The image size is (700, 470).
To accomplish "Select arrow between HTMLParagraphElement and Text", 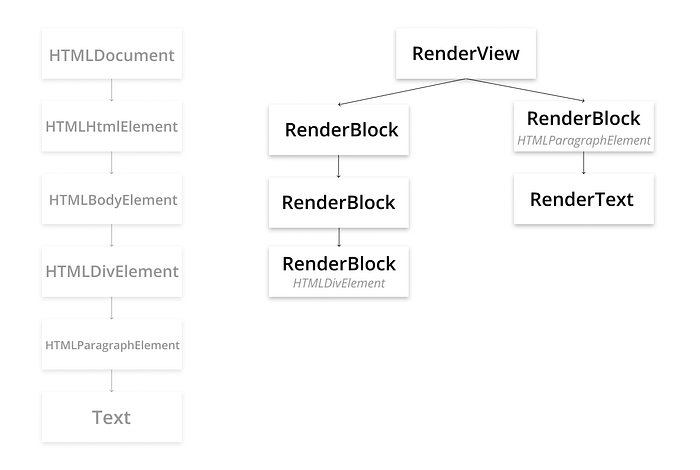I will (112, 381).
